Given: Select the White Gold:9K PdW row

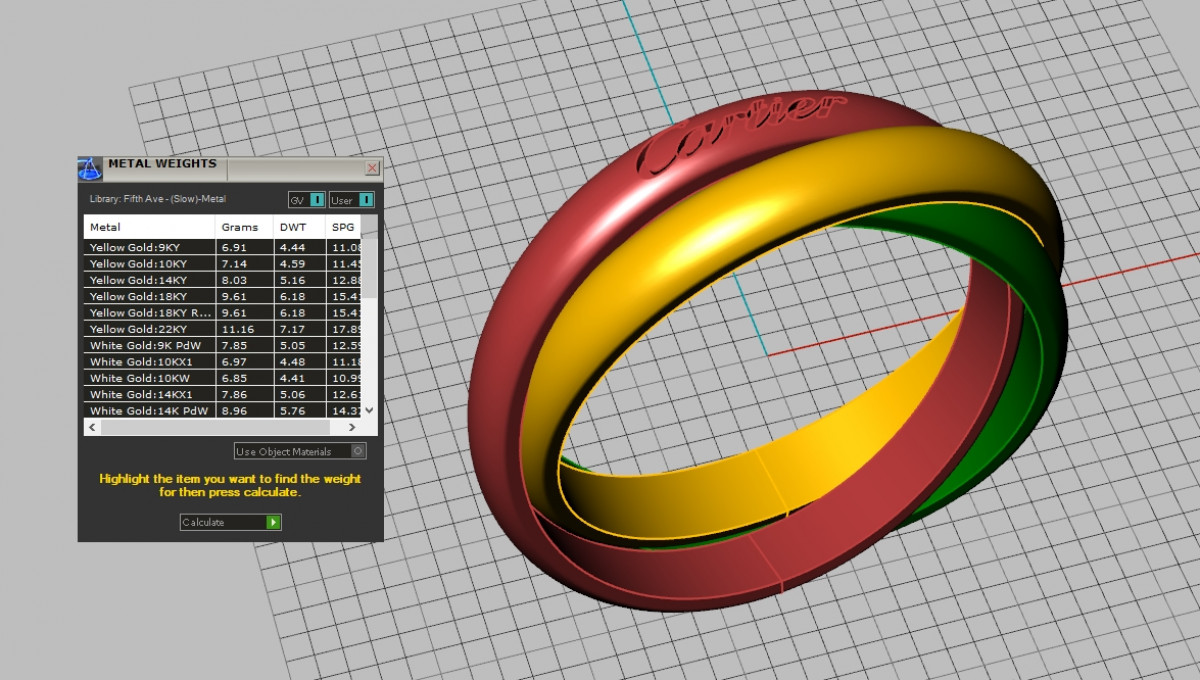Looking at the screenshot, I should pos(150,345).
